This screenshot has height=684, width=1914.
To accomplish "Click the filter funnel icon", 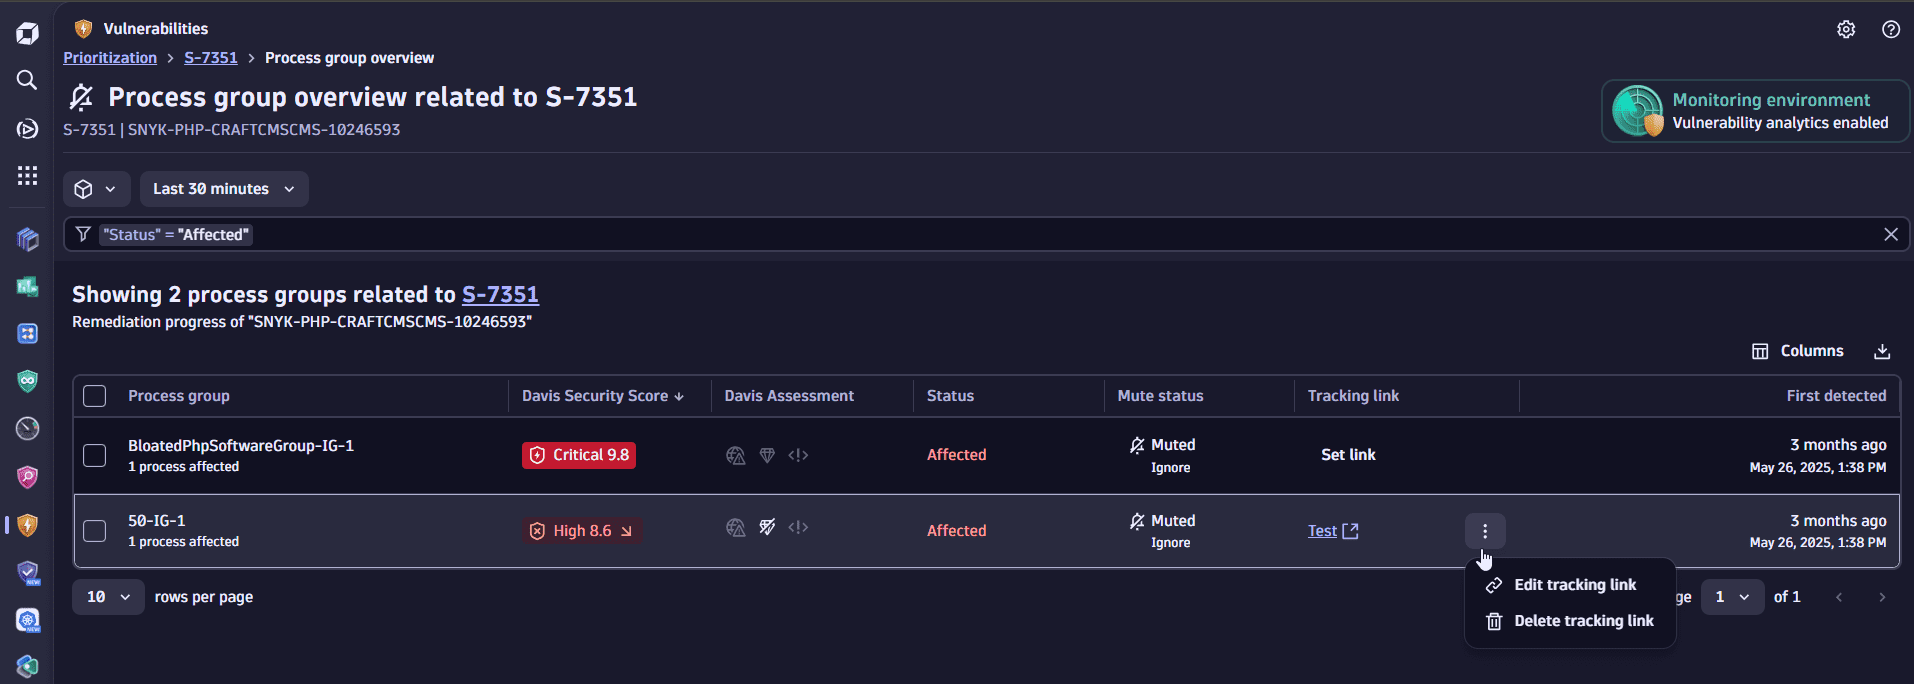I will pyautogui.click(x=83, y=234).
